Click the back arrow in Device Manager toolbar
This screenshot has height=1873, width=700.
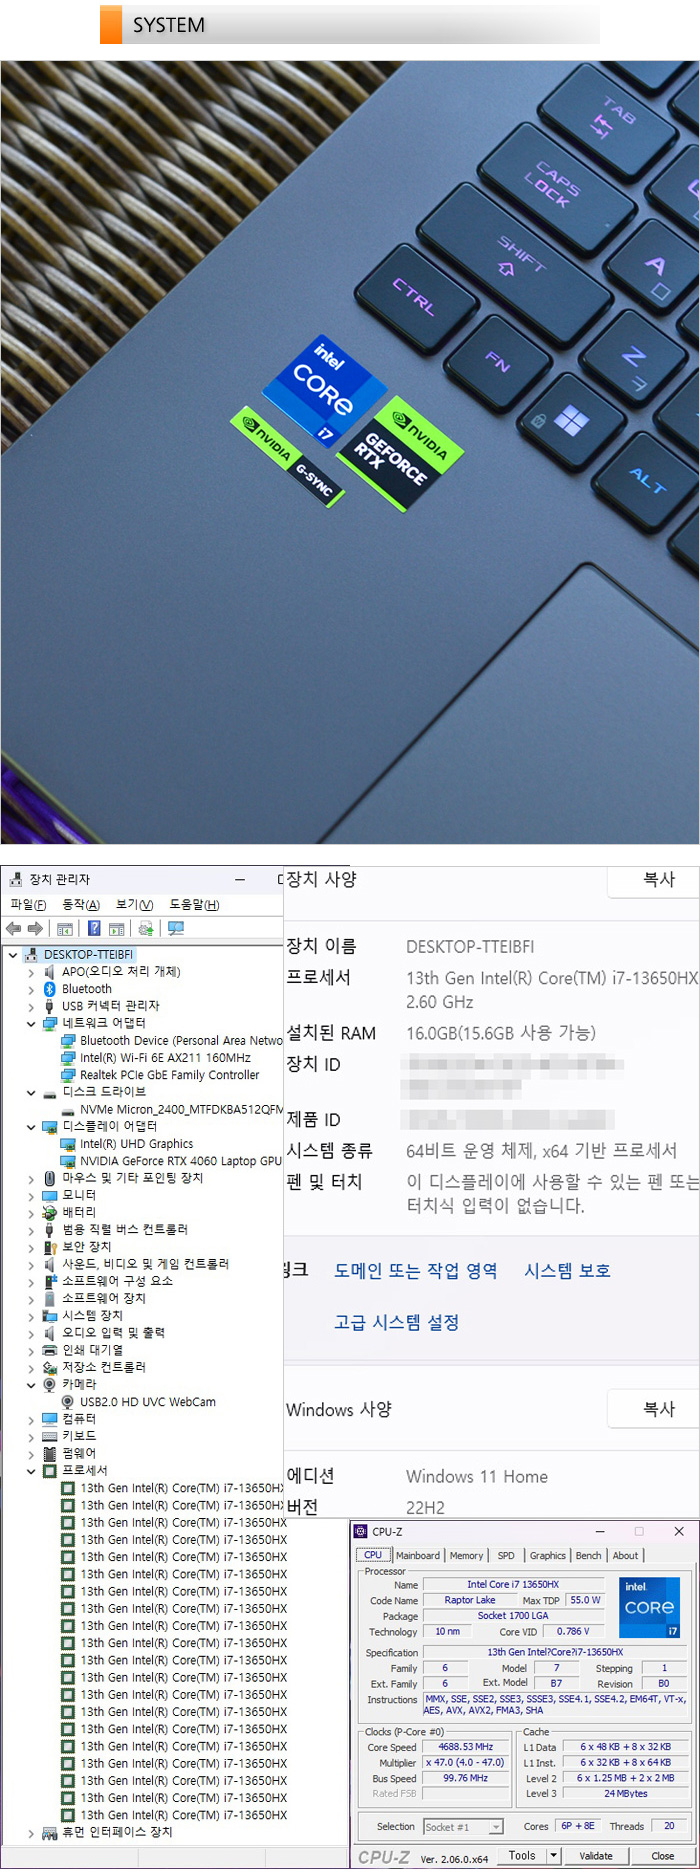pyautogui.click(x=13, y=928)
